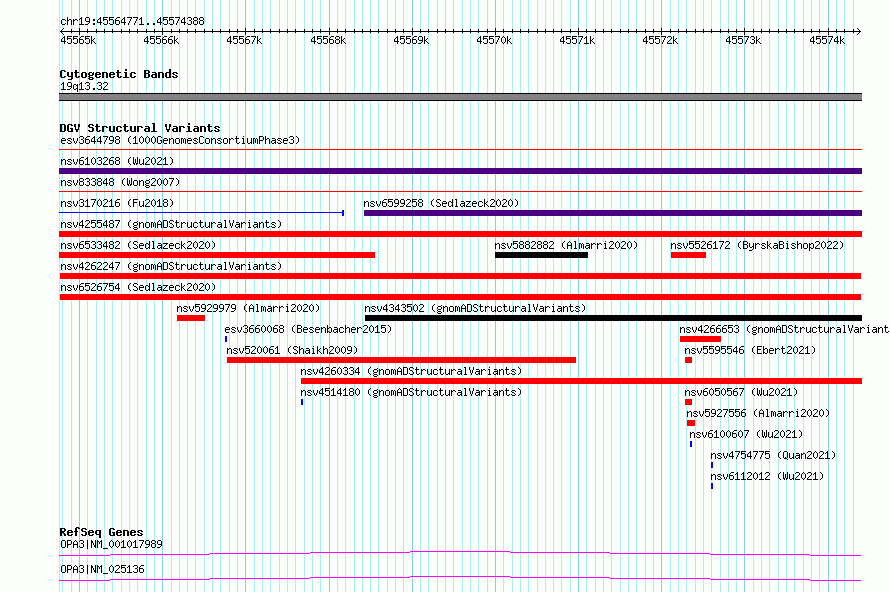This screenshot has height=592, width=890.
Task: Click the 45567k ruler tick label
Action: [x=244, y=40]
